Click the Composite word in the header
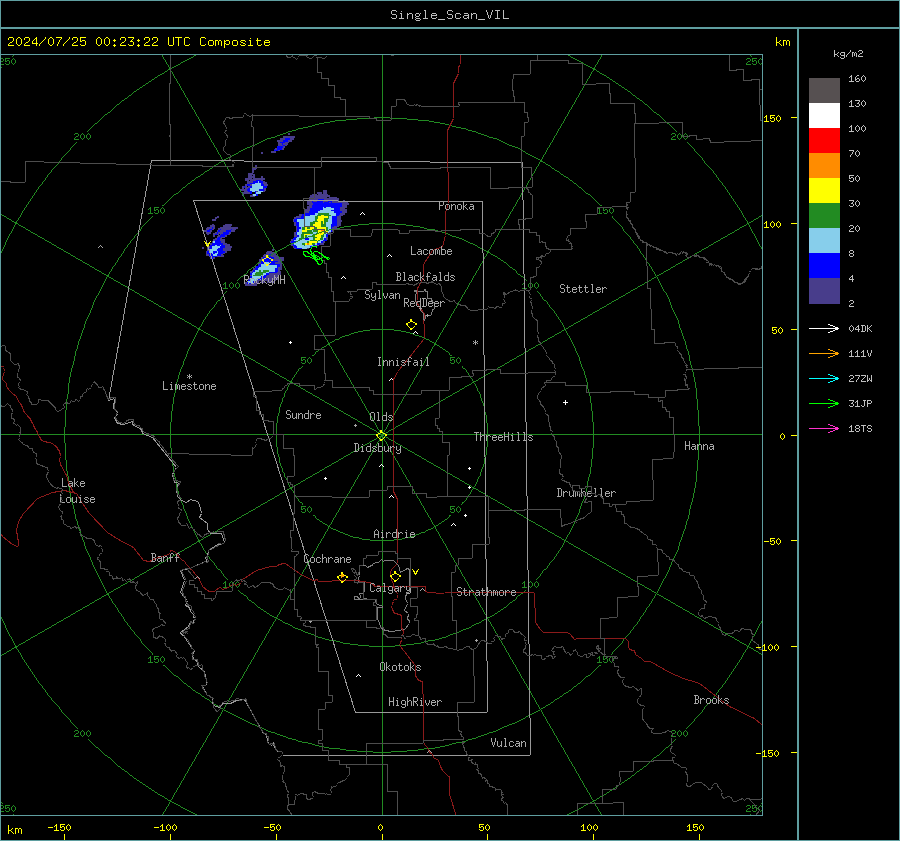 click(x=235, y=42)
